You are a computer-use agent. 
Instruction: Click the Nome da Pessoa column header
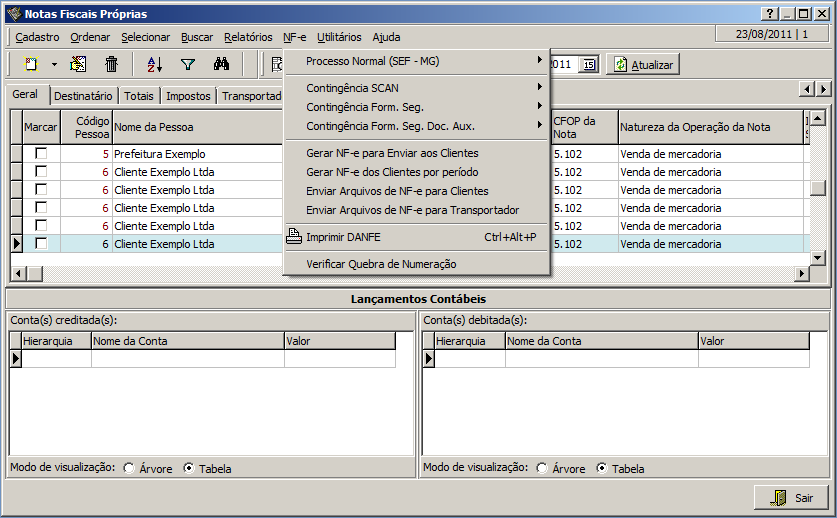(x=153, y=127)
